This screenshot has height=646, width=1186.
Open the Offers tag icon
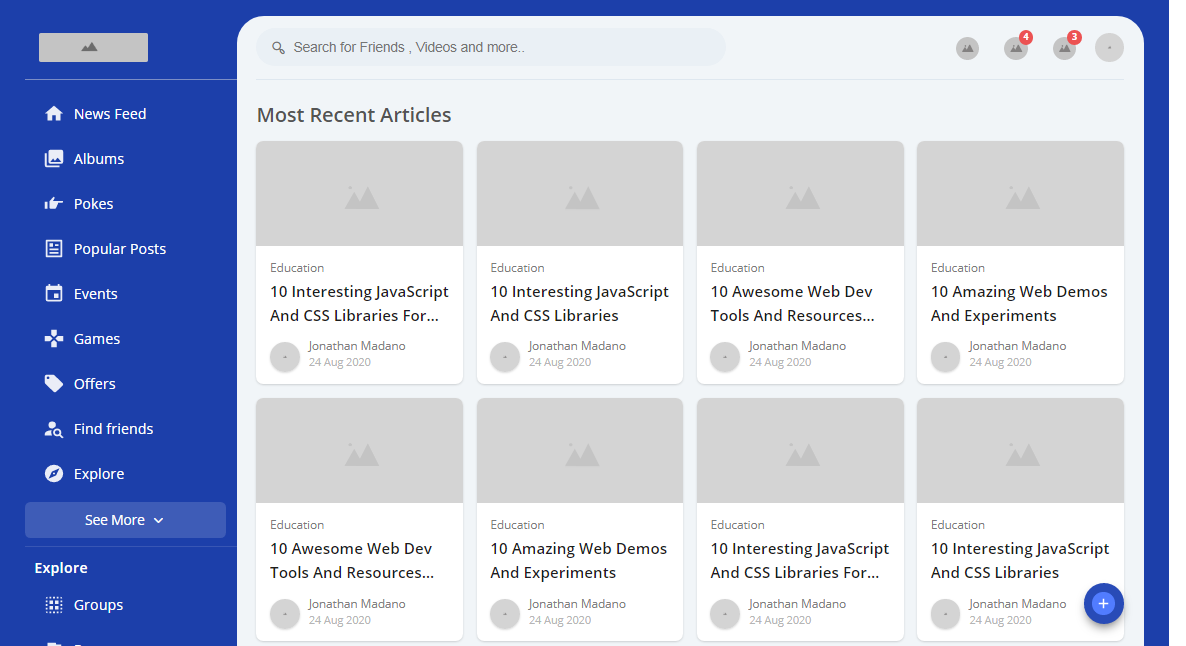(54, 384)
